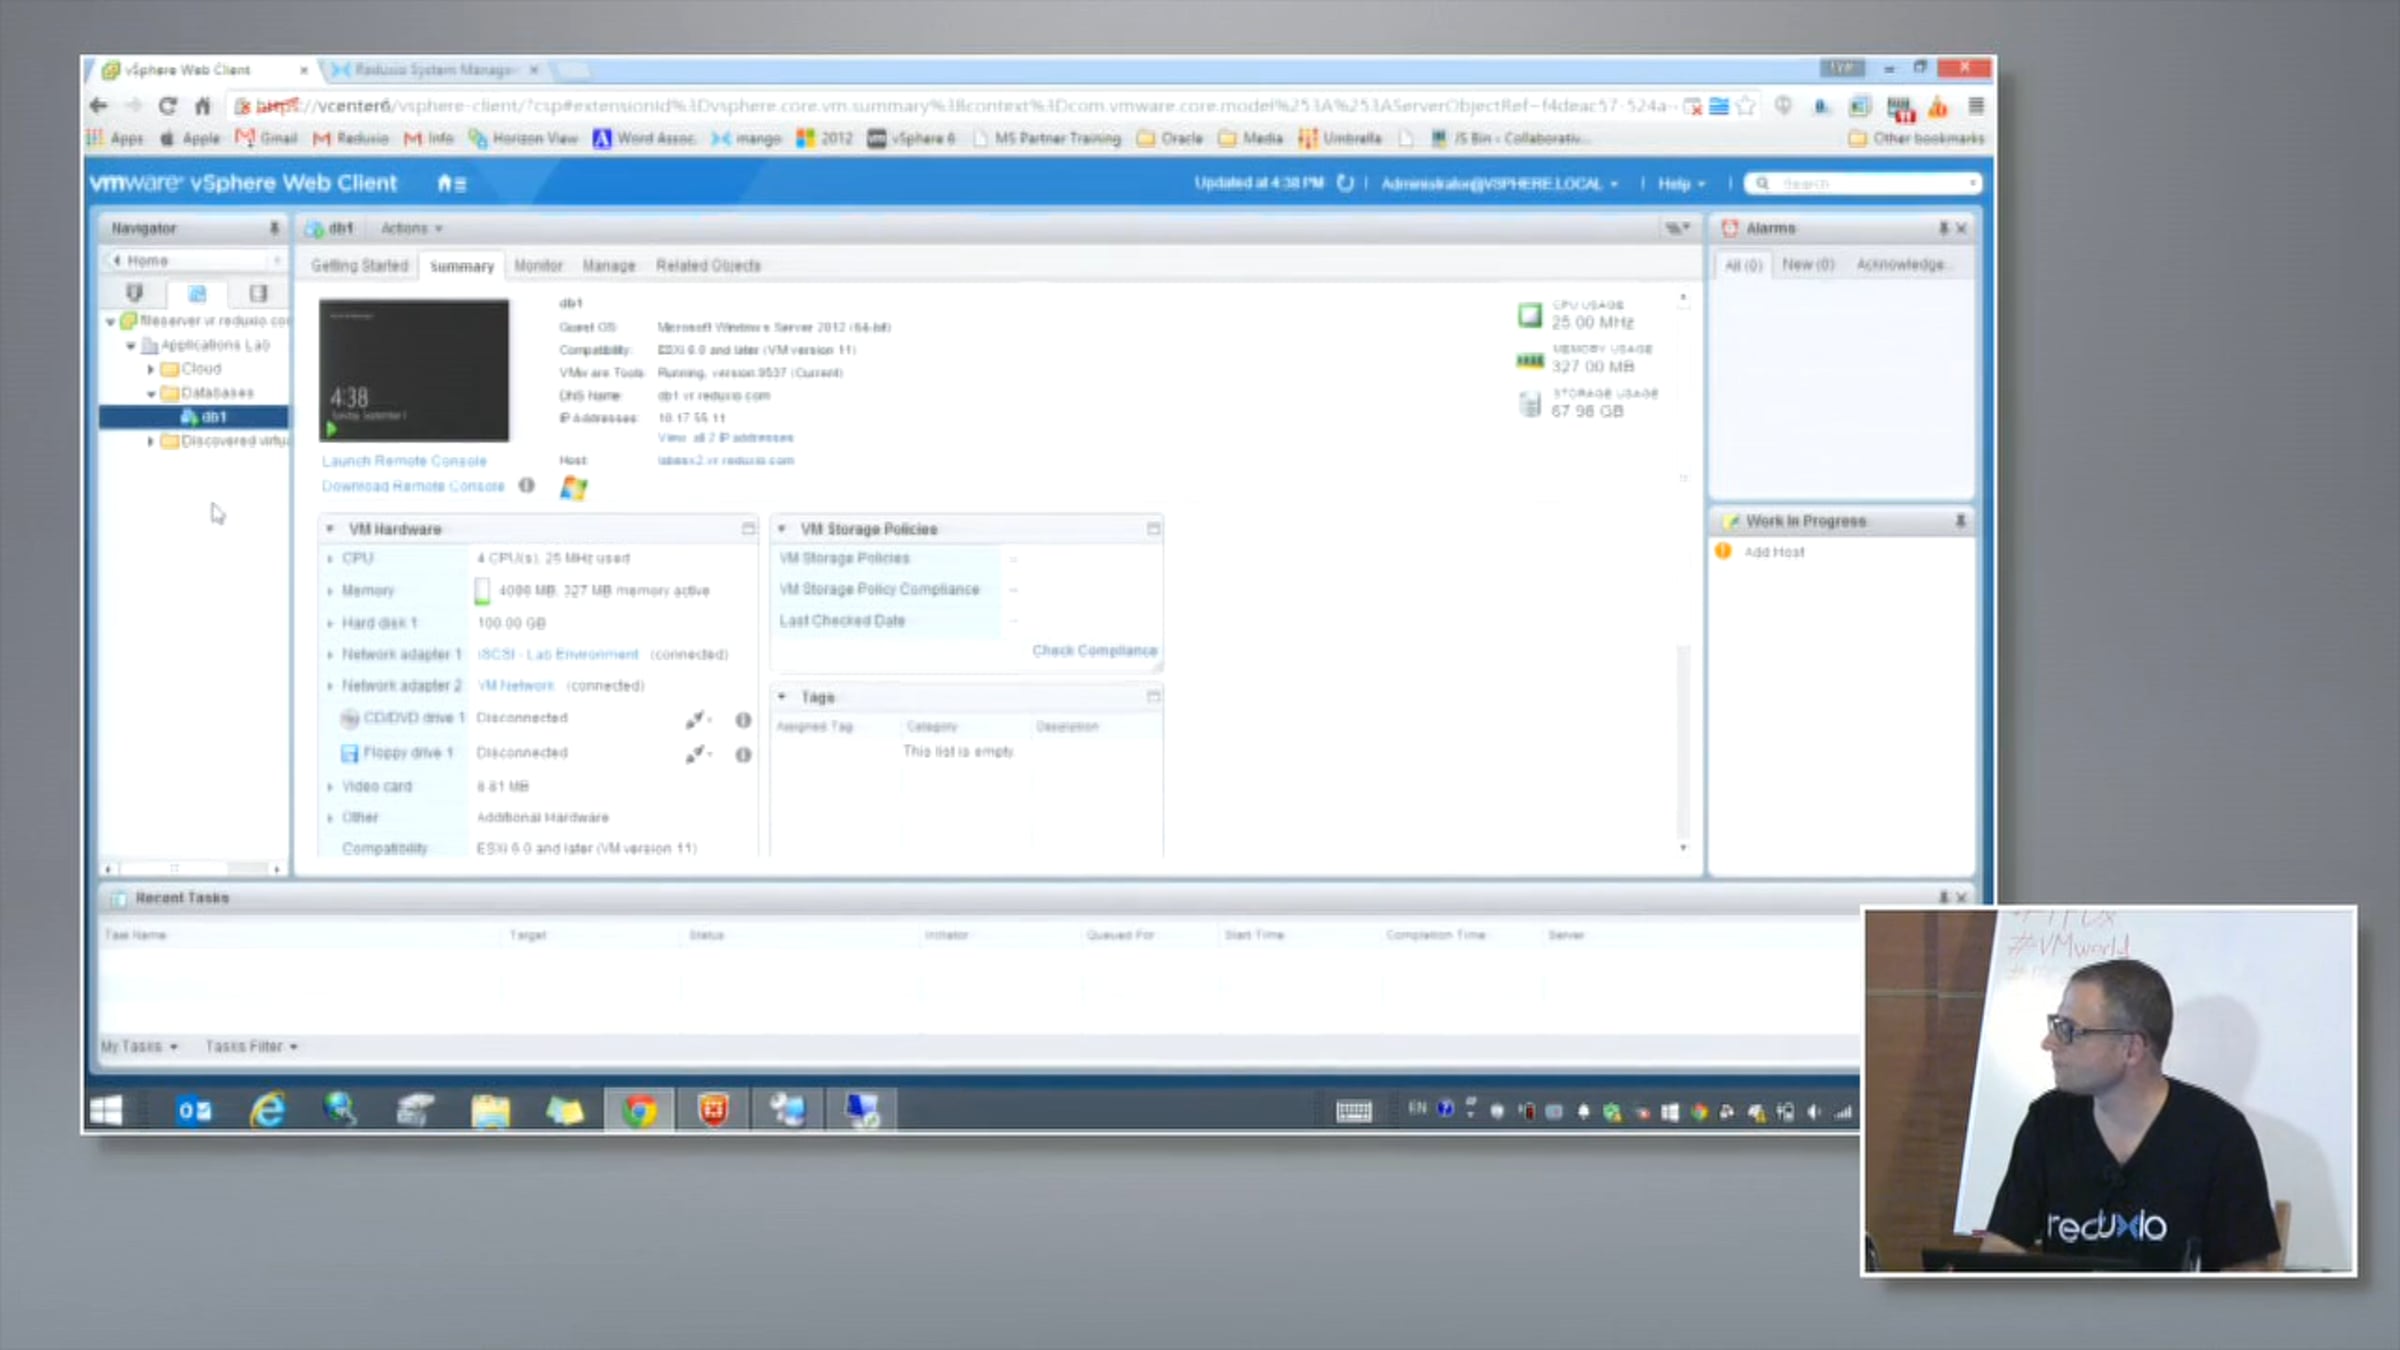Viewport: 2400px width, 1350px height.
Task: Minimize the VM Hardware portlet
Action: 748,528
